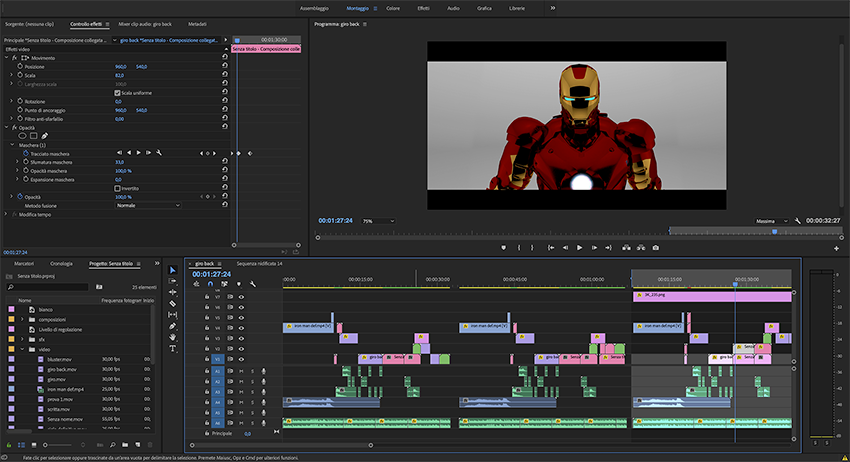This screenshot has height=462, width=850.
Task: Open the Cronologia panel tab
Action: (x=61, y=264)
